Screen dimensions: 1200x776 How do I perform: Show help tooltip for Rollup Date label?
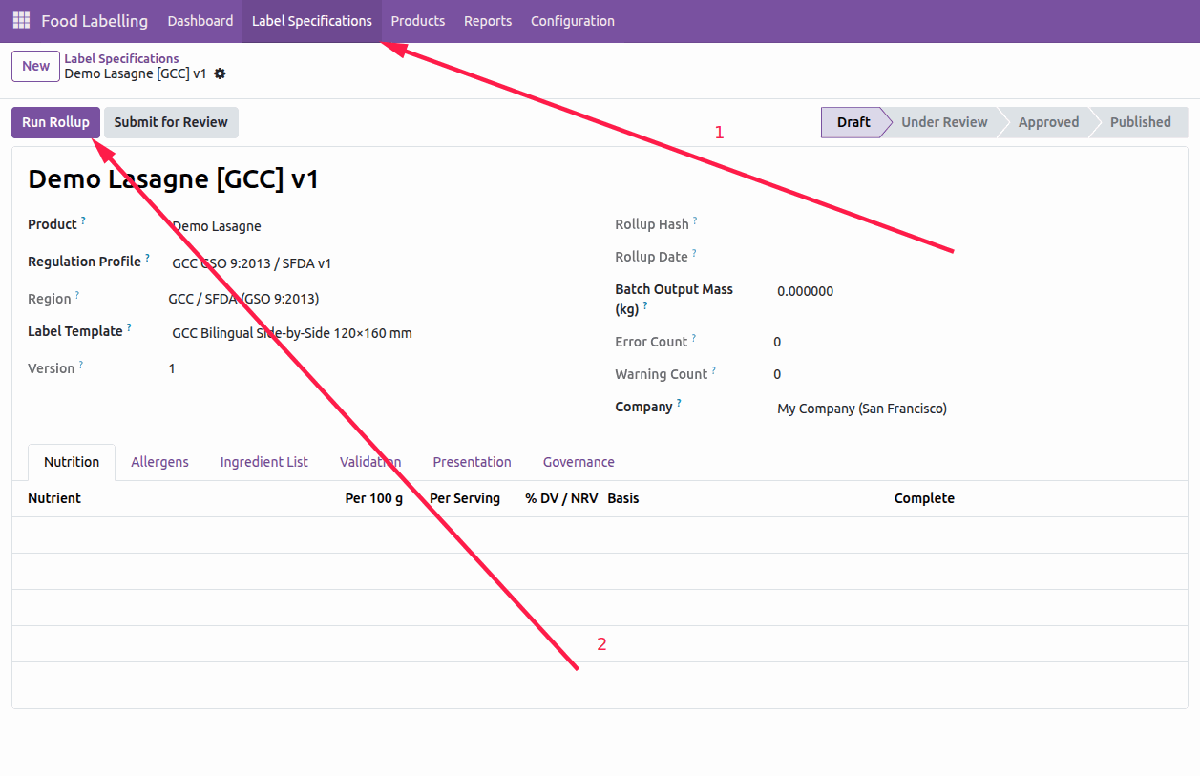[x=694, y=253]
